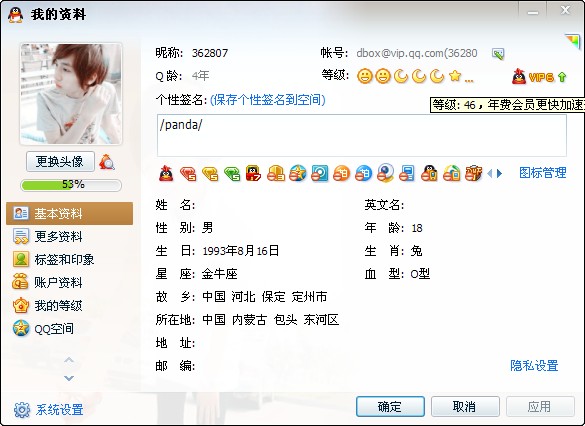This screenshot has width=585, height=426.
Task: Click the zodiac sign 金牛座
Action: pos(220,274)
